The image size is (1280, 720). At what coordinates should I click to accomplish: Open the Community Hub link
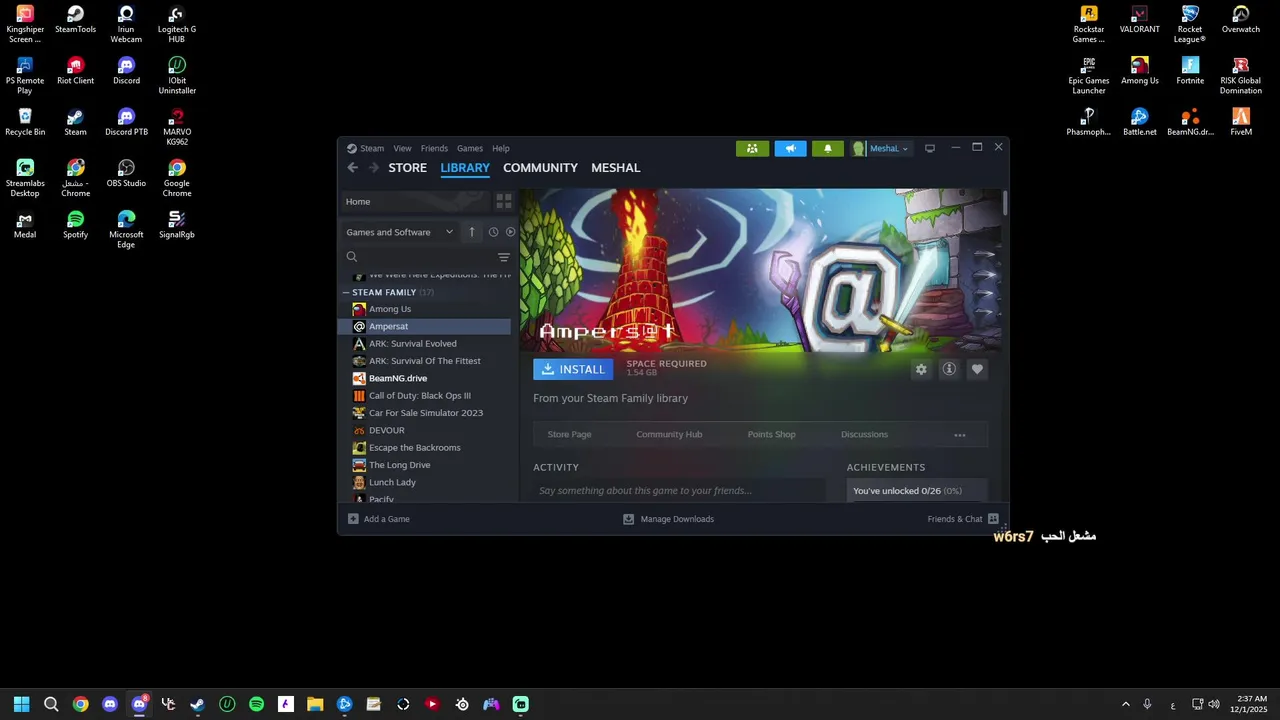(669, 435)
